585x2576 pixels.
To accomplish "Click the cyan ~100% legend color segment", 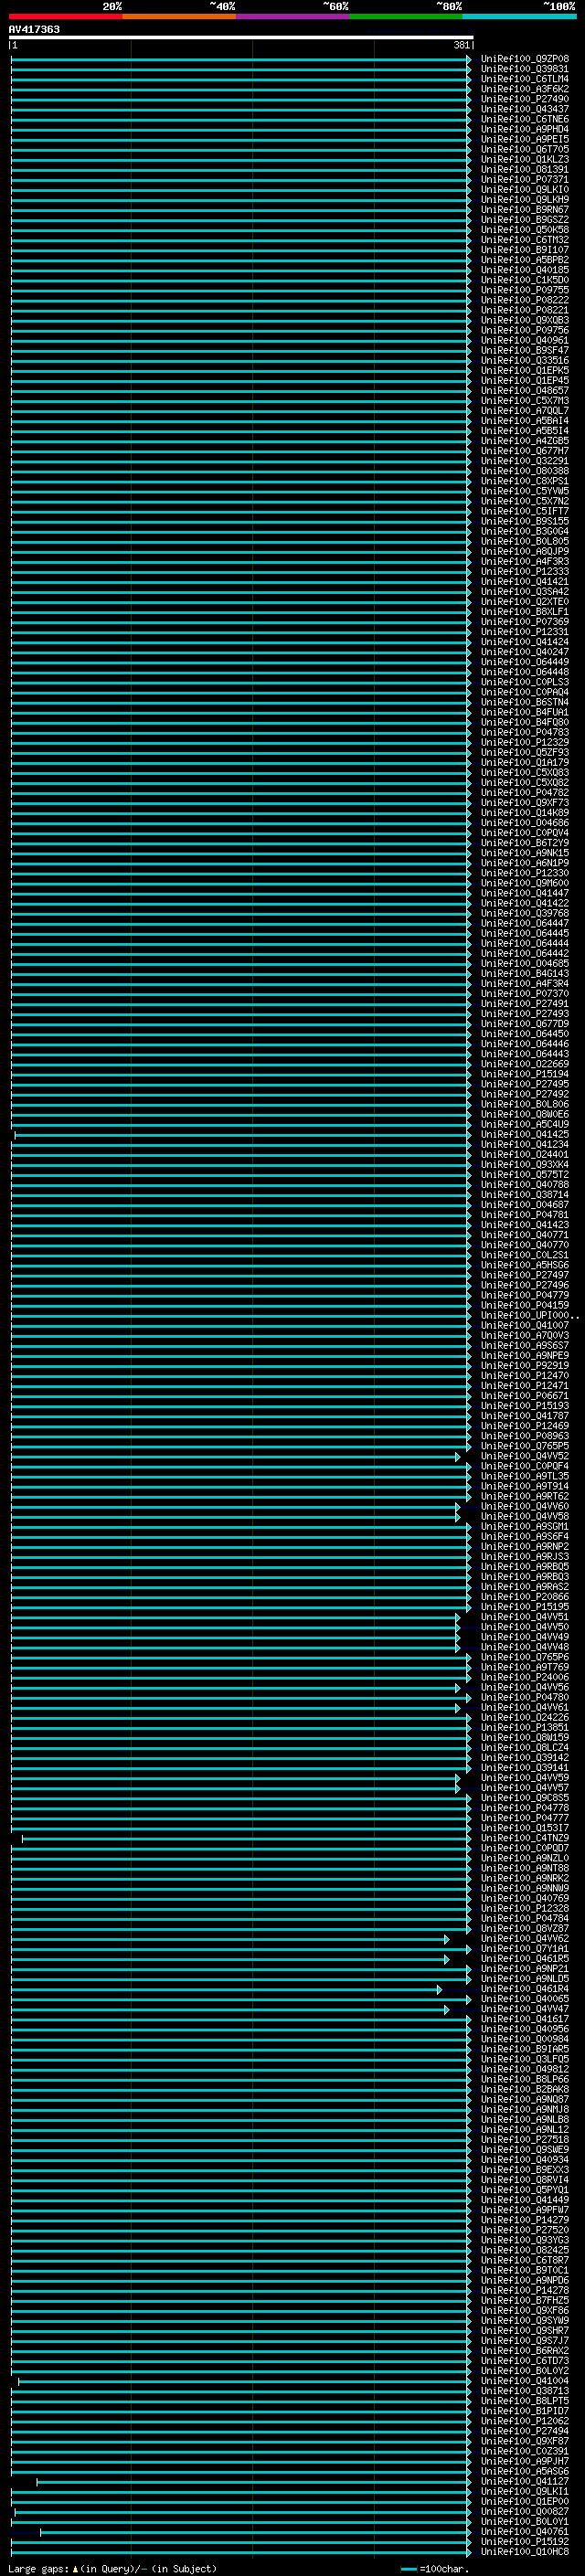I will tap(519, 16).
